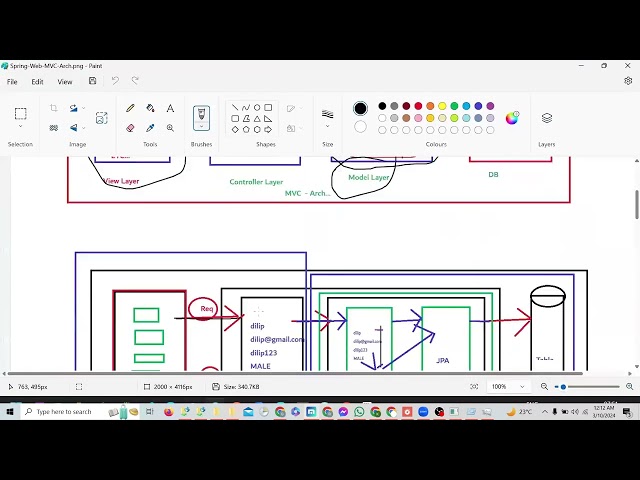Open Edit colours colour wheel

point(512,118)
